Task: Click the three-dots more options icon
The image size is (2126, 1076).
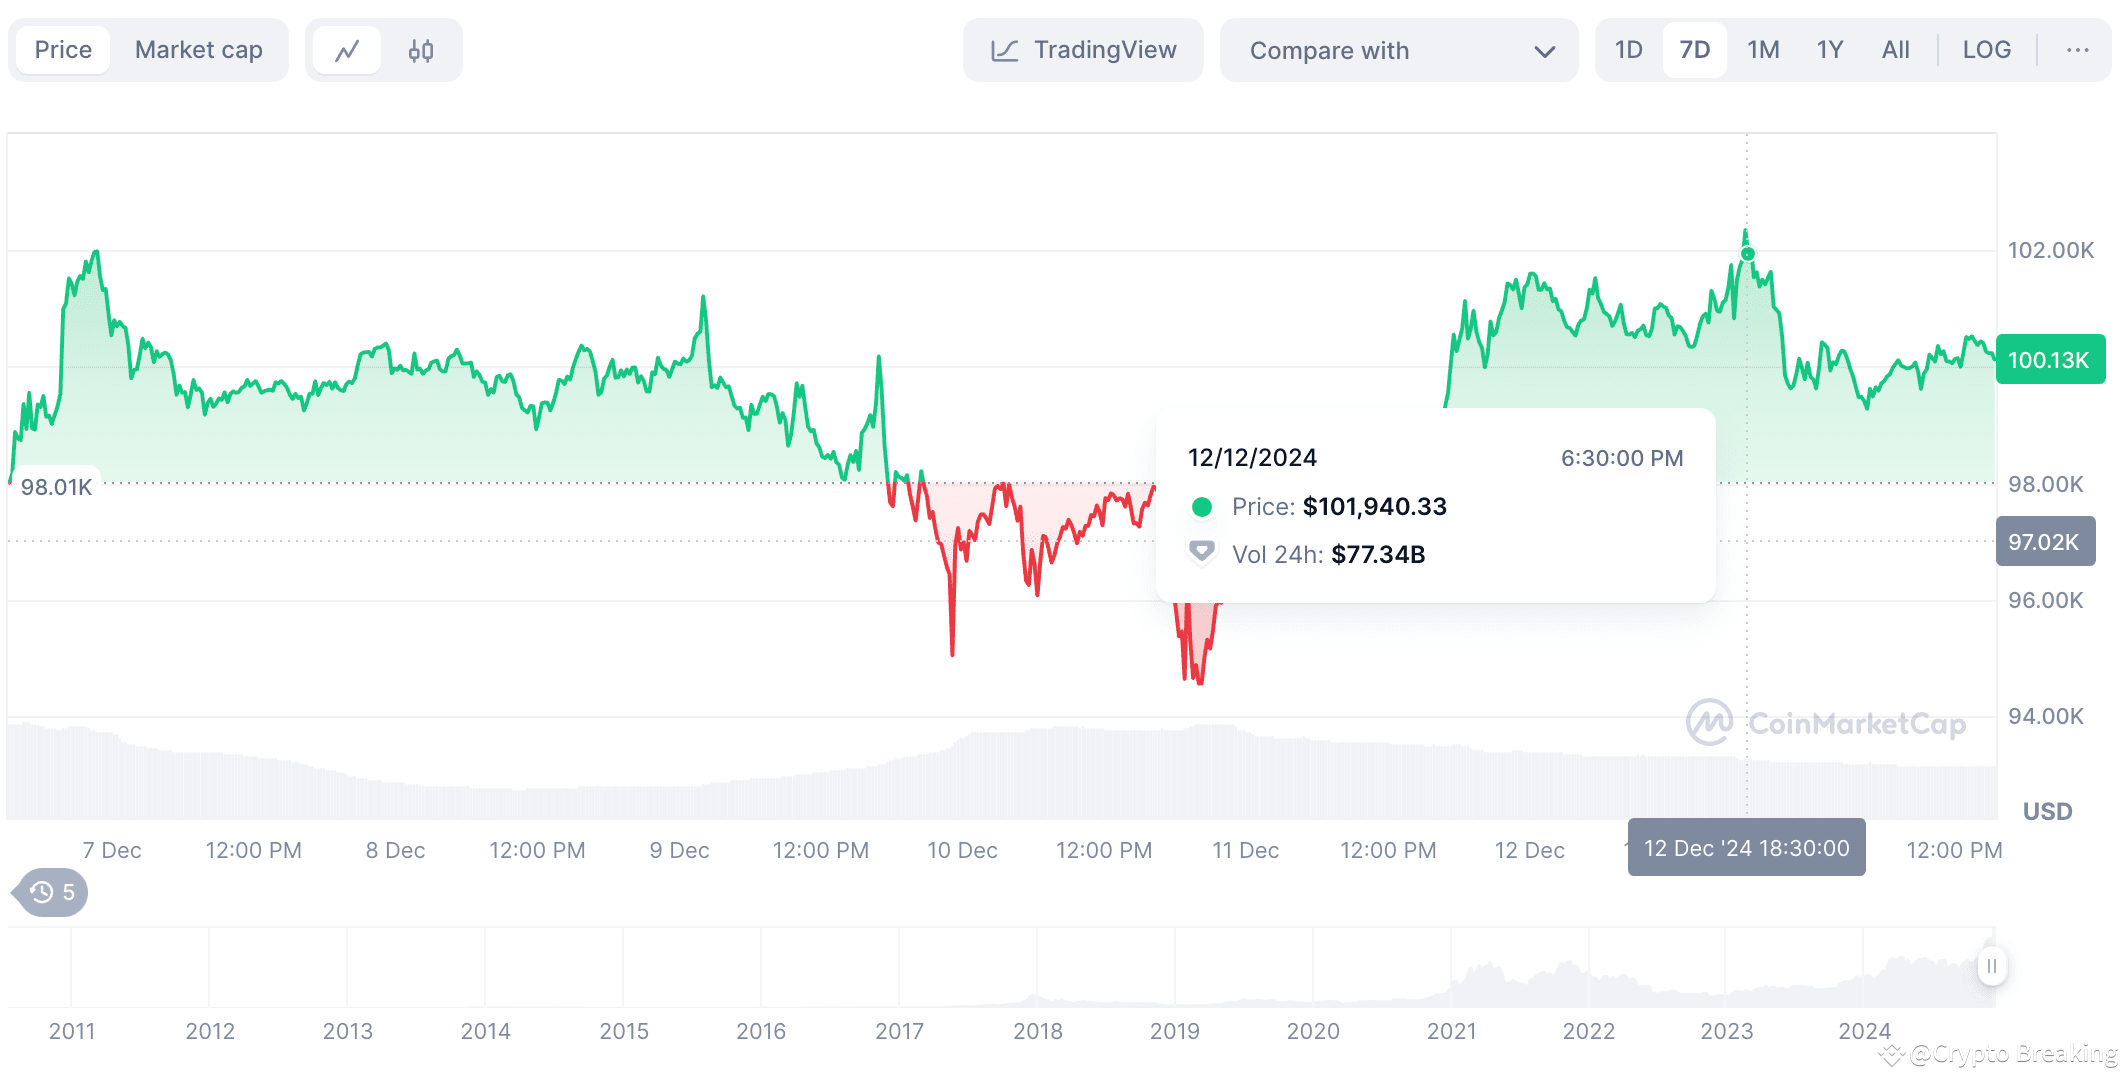Action: (x=2077, y=51)
